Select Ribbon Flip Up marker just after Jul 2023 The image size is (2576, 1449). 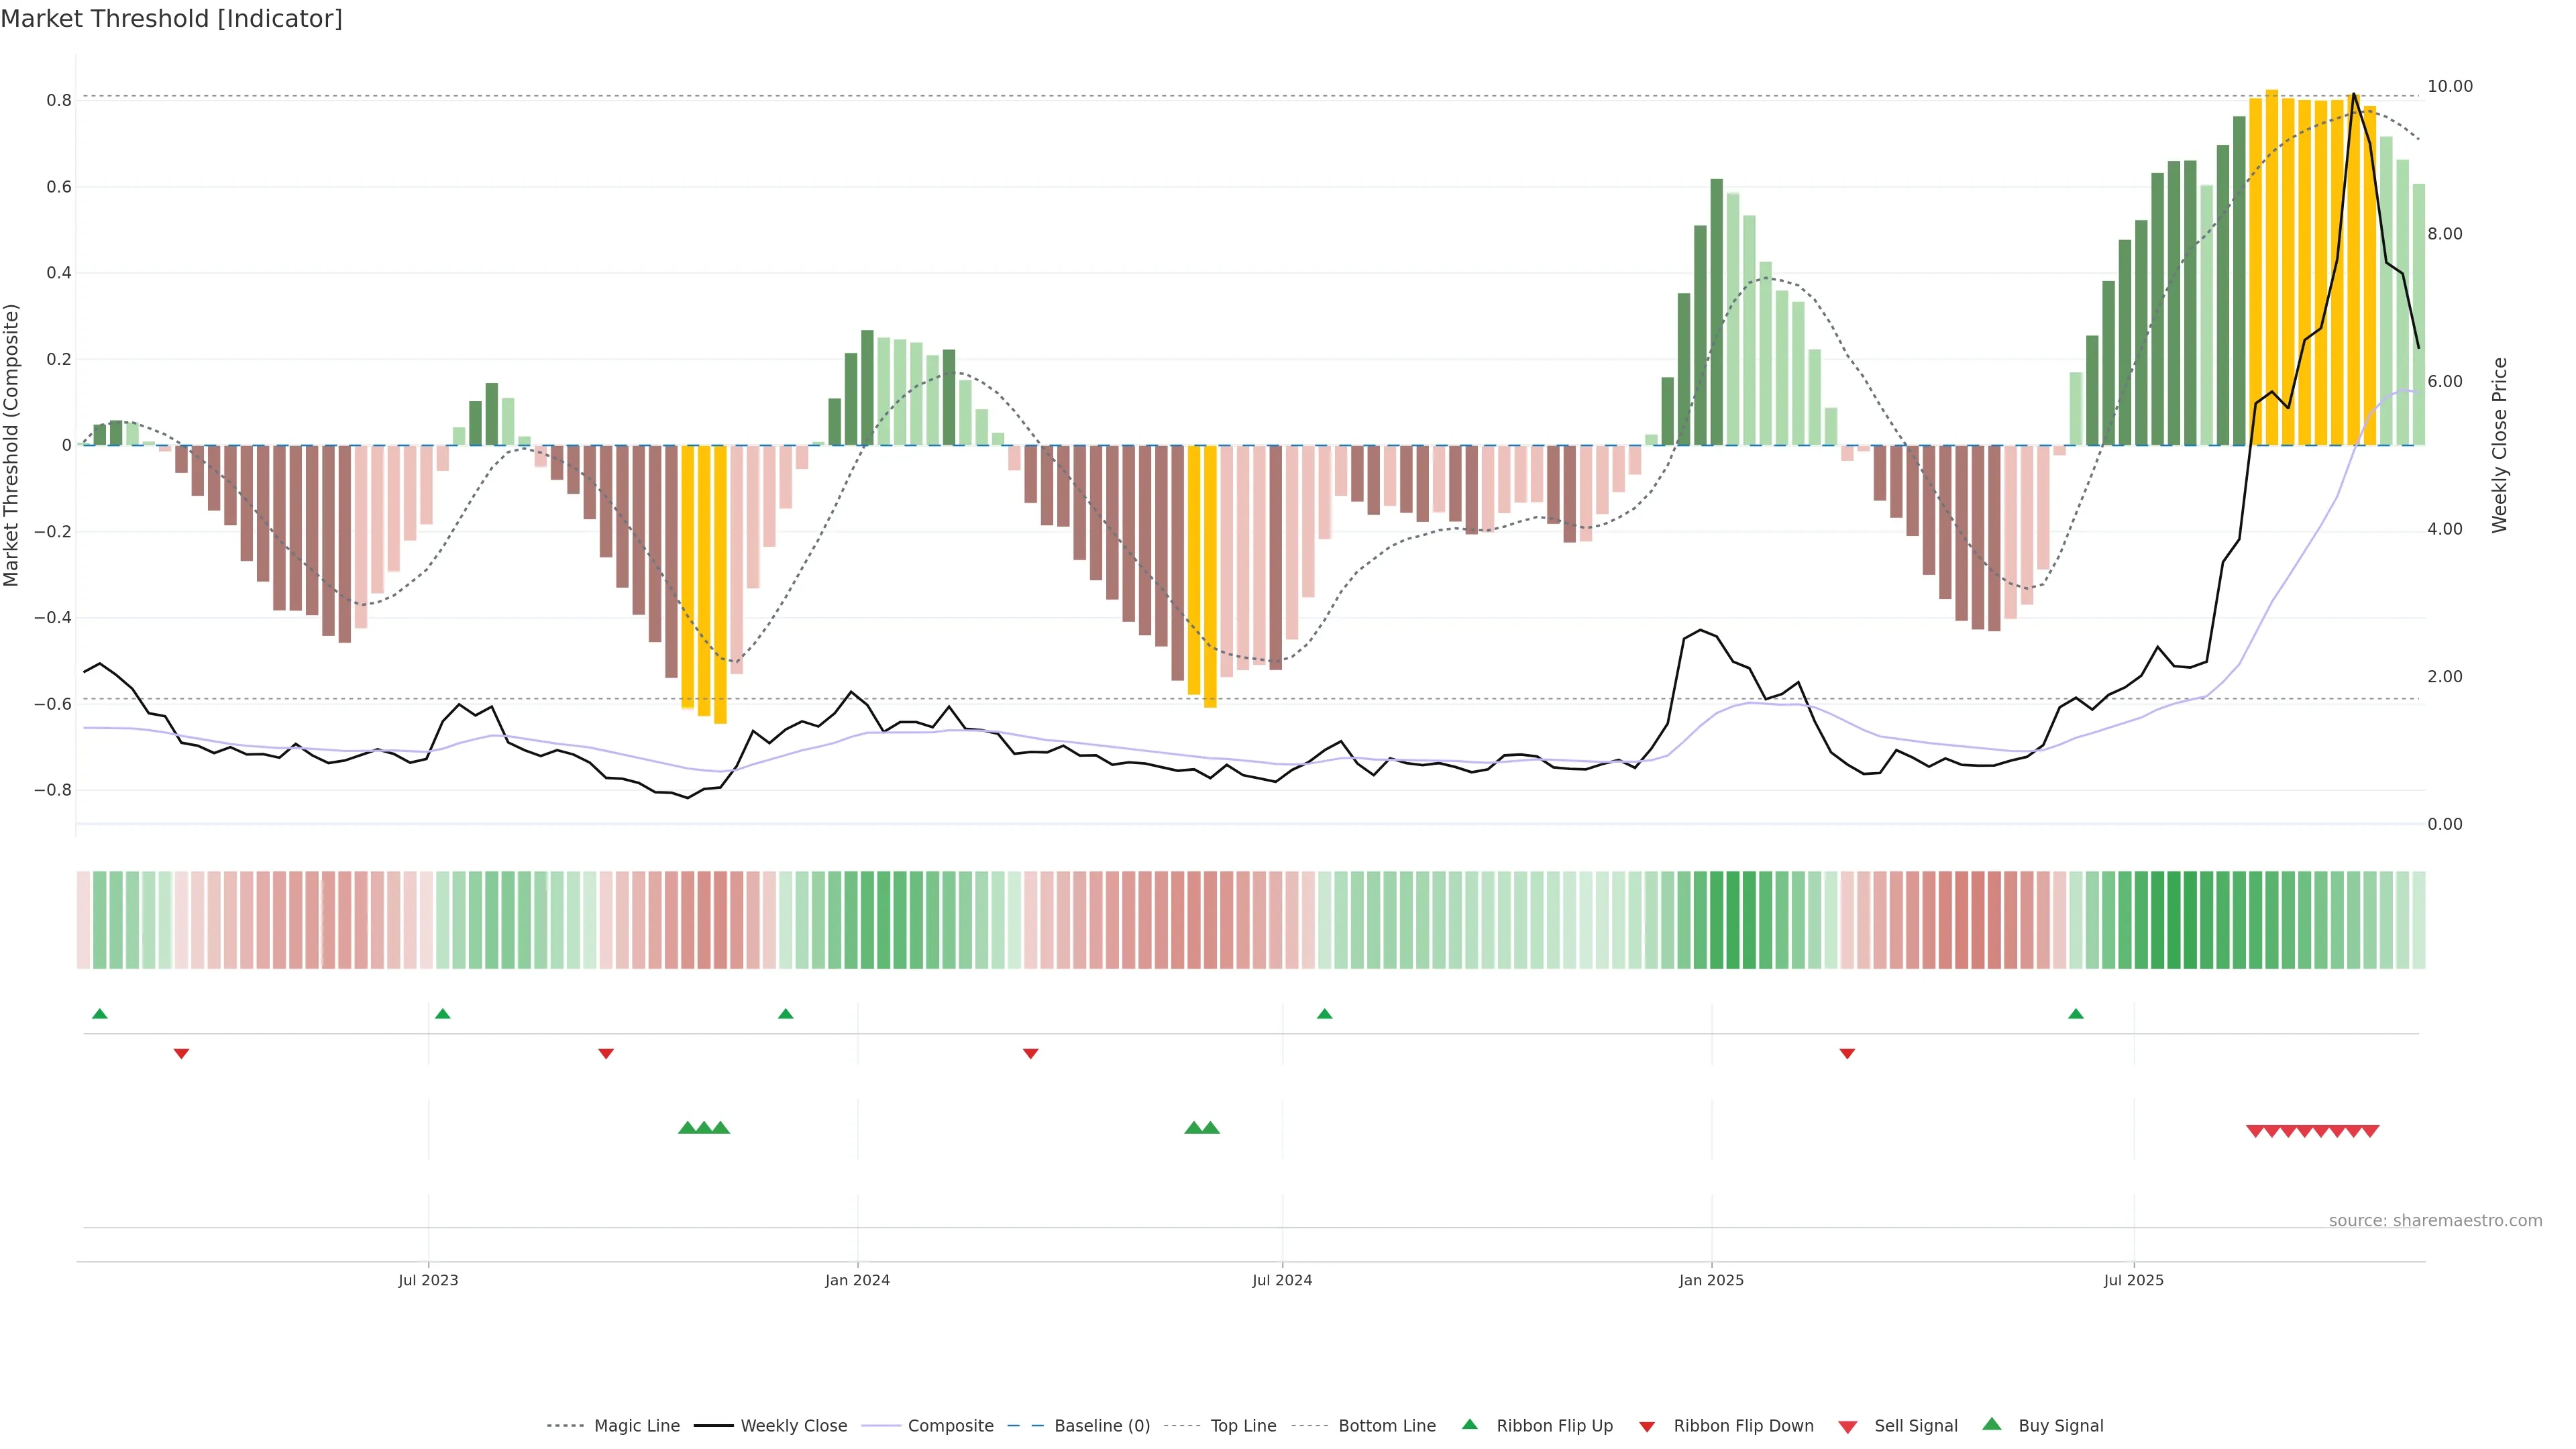tap(443, 1014)
